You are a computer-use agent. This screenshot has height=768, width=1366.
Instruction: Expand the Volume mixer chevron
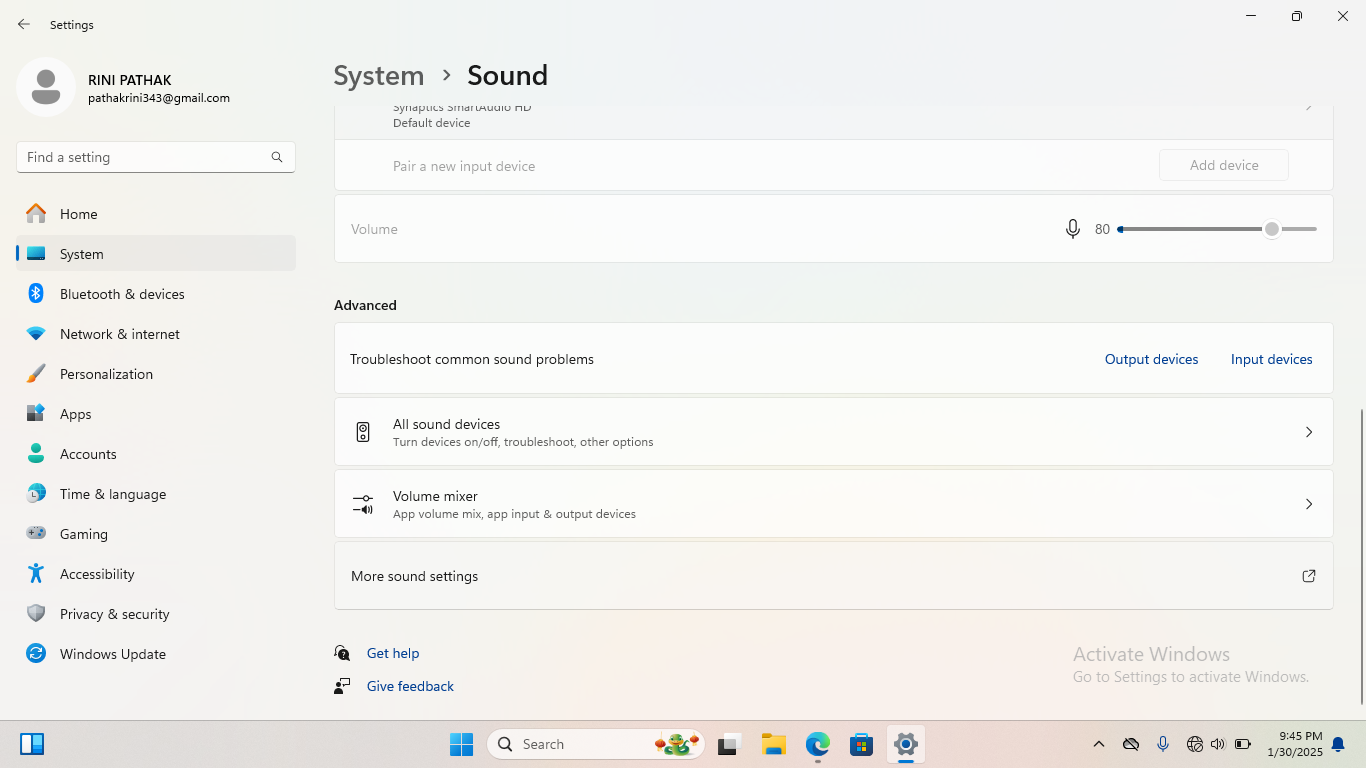(x=1308, y=504)
